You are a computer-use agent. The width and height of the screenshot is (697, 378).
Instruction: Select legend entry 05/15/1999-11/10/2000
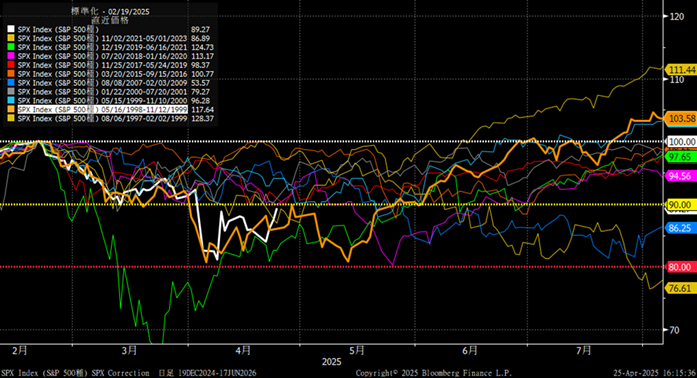(x=103, y=101)
